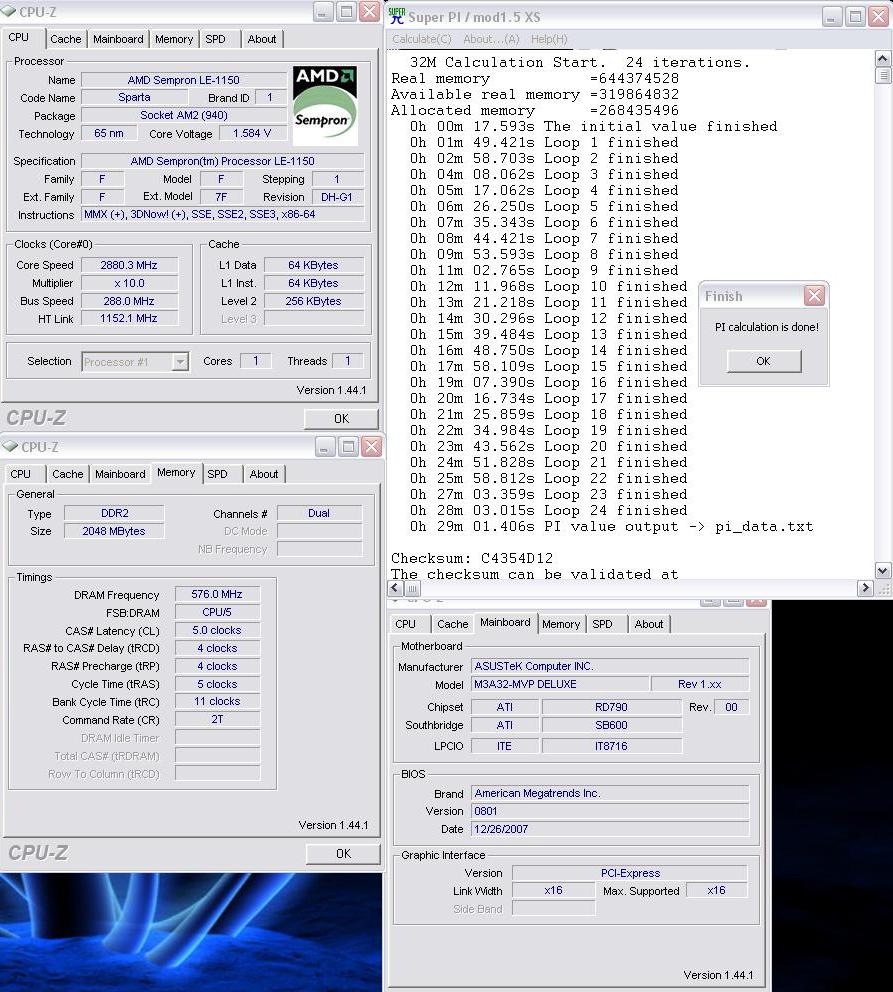Viewport: 893px width, 992px height.
Task: Click Super PI horizontal scroll left arrow
Action: [396, 588]
